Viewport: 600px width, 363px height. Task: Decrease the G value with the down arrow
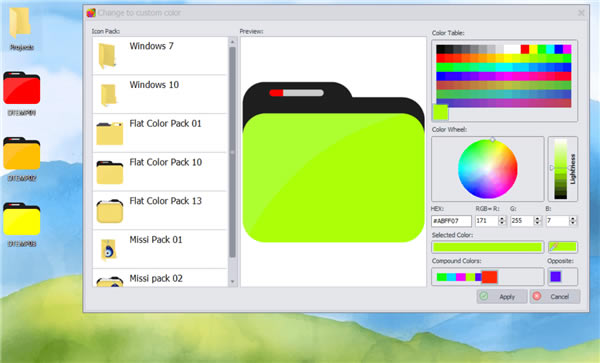(538, 223)
